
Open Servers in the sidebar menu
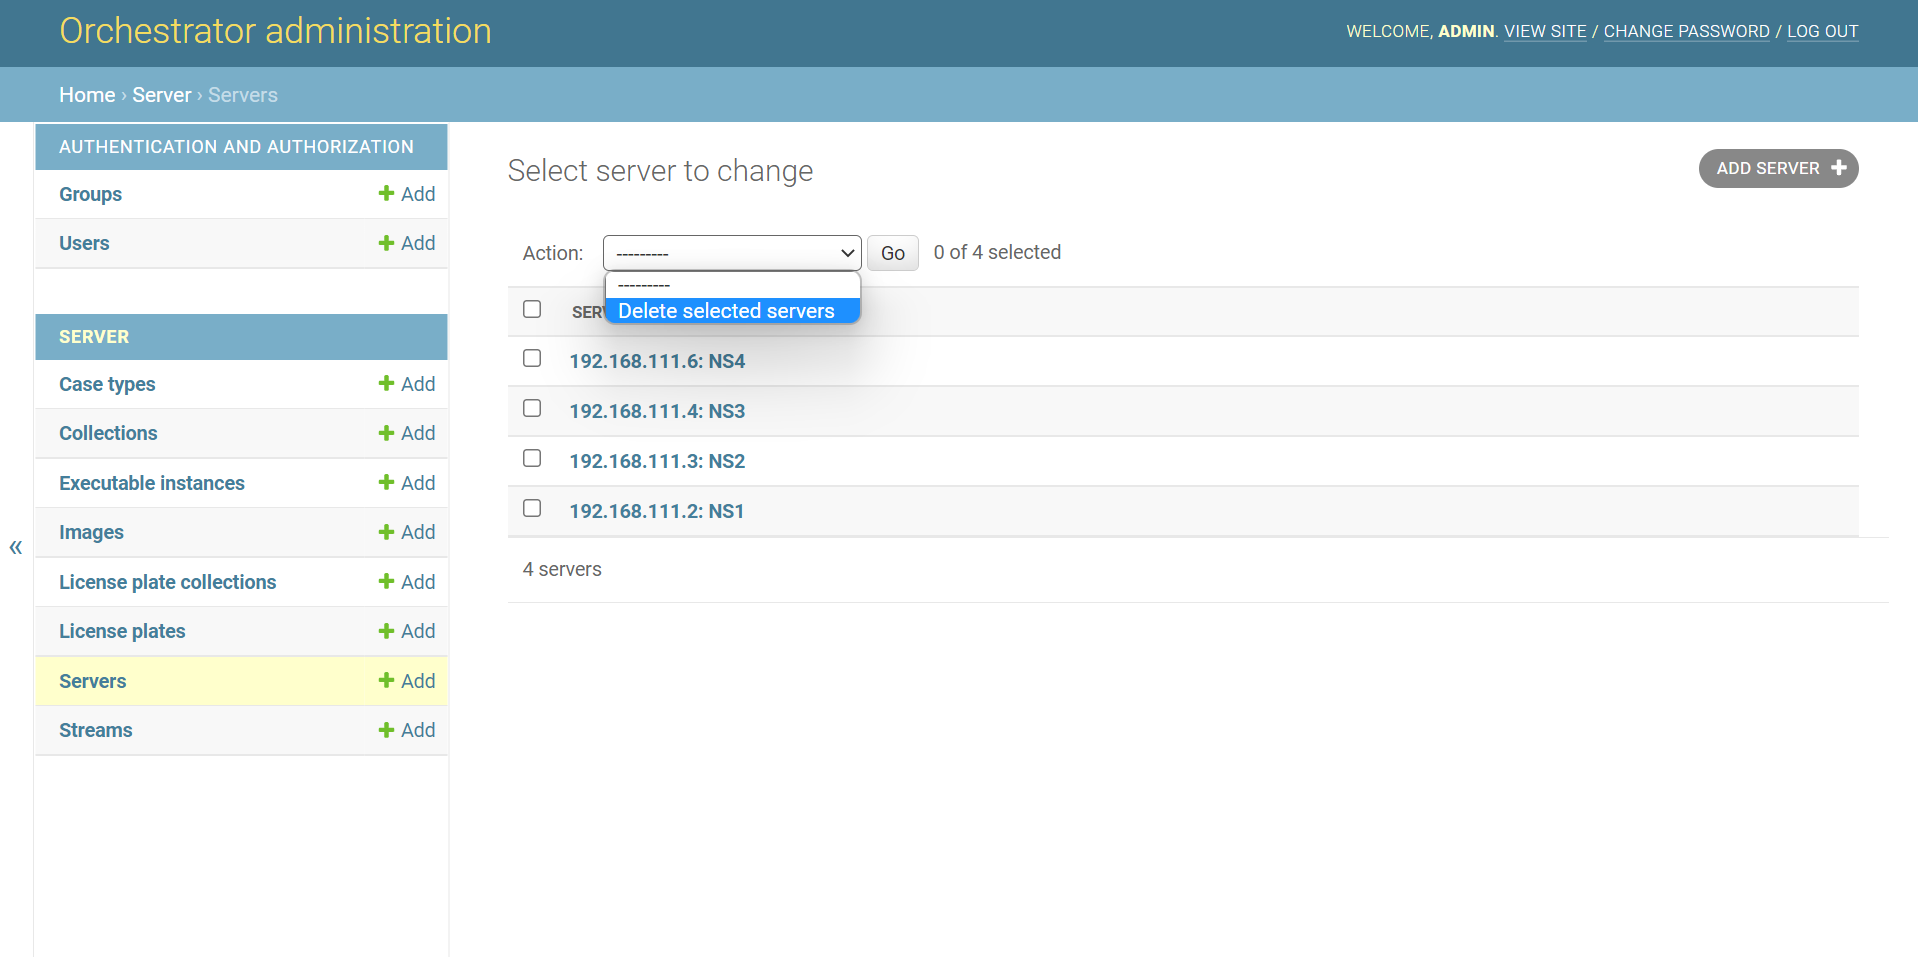(93, 681)
